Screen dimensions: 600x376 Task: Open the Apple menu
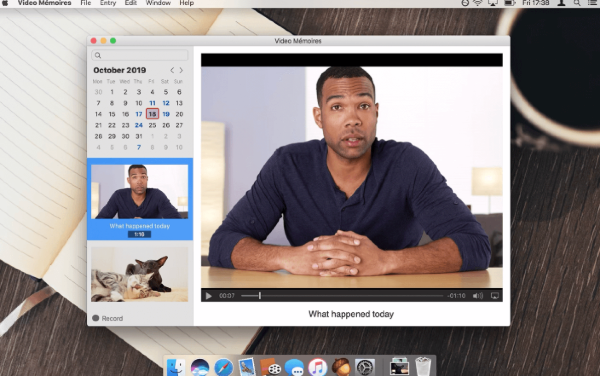coord(5,3)
